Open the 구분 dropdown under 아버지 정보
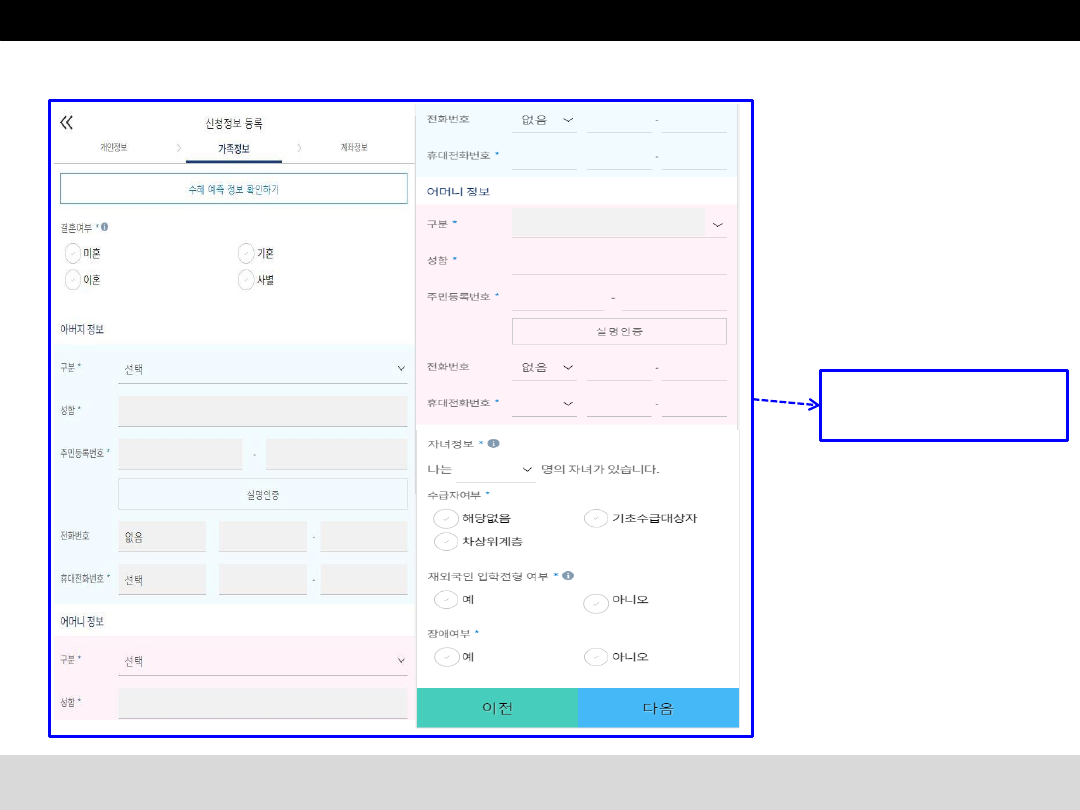The image size is (1080, 810). (x=262, y=369)
